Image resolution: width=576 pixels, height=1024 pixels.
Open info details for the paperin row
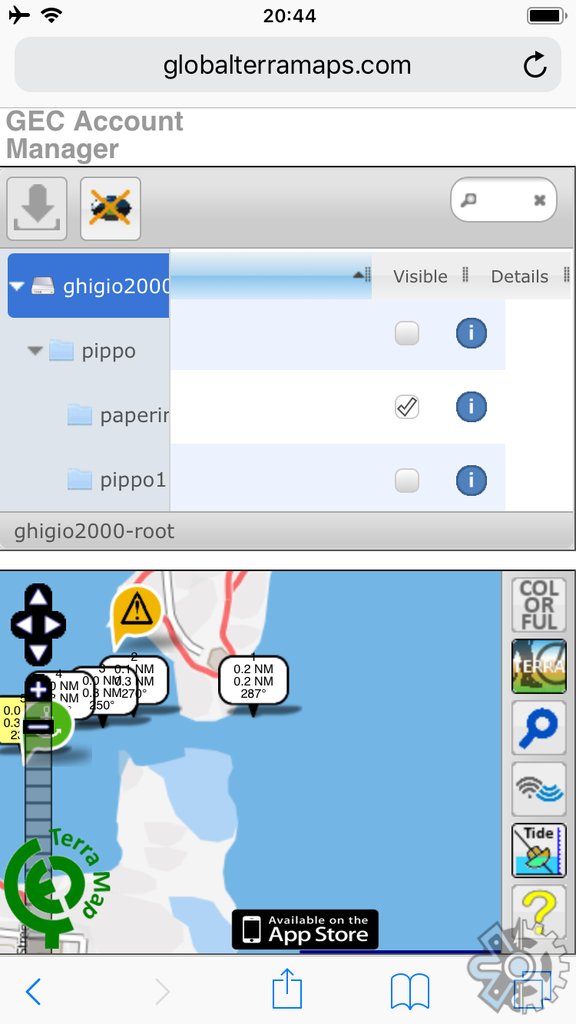coord(471,407)
